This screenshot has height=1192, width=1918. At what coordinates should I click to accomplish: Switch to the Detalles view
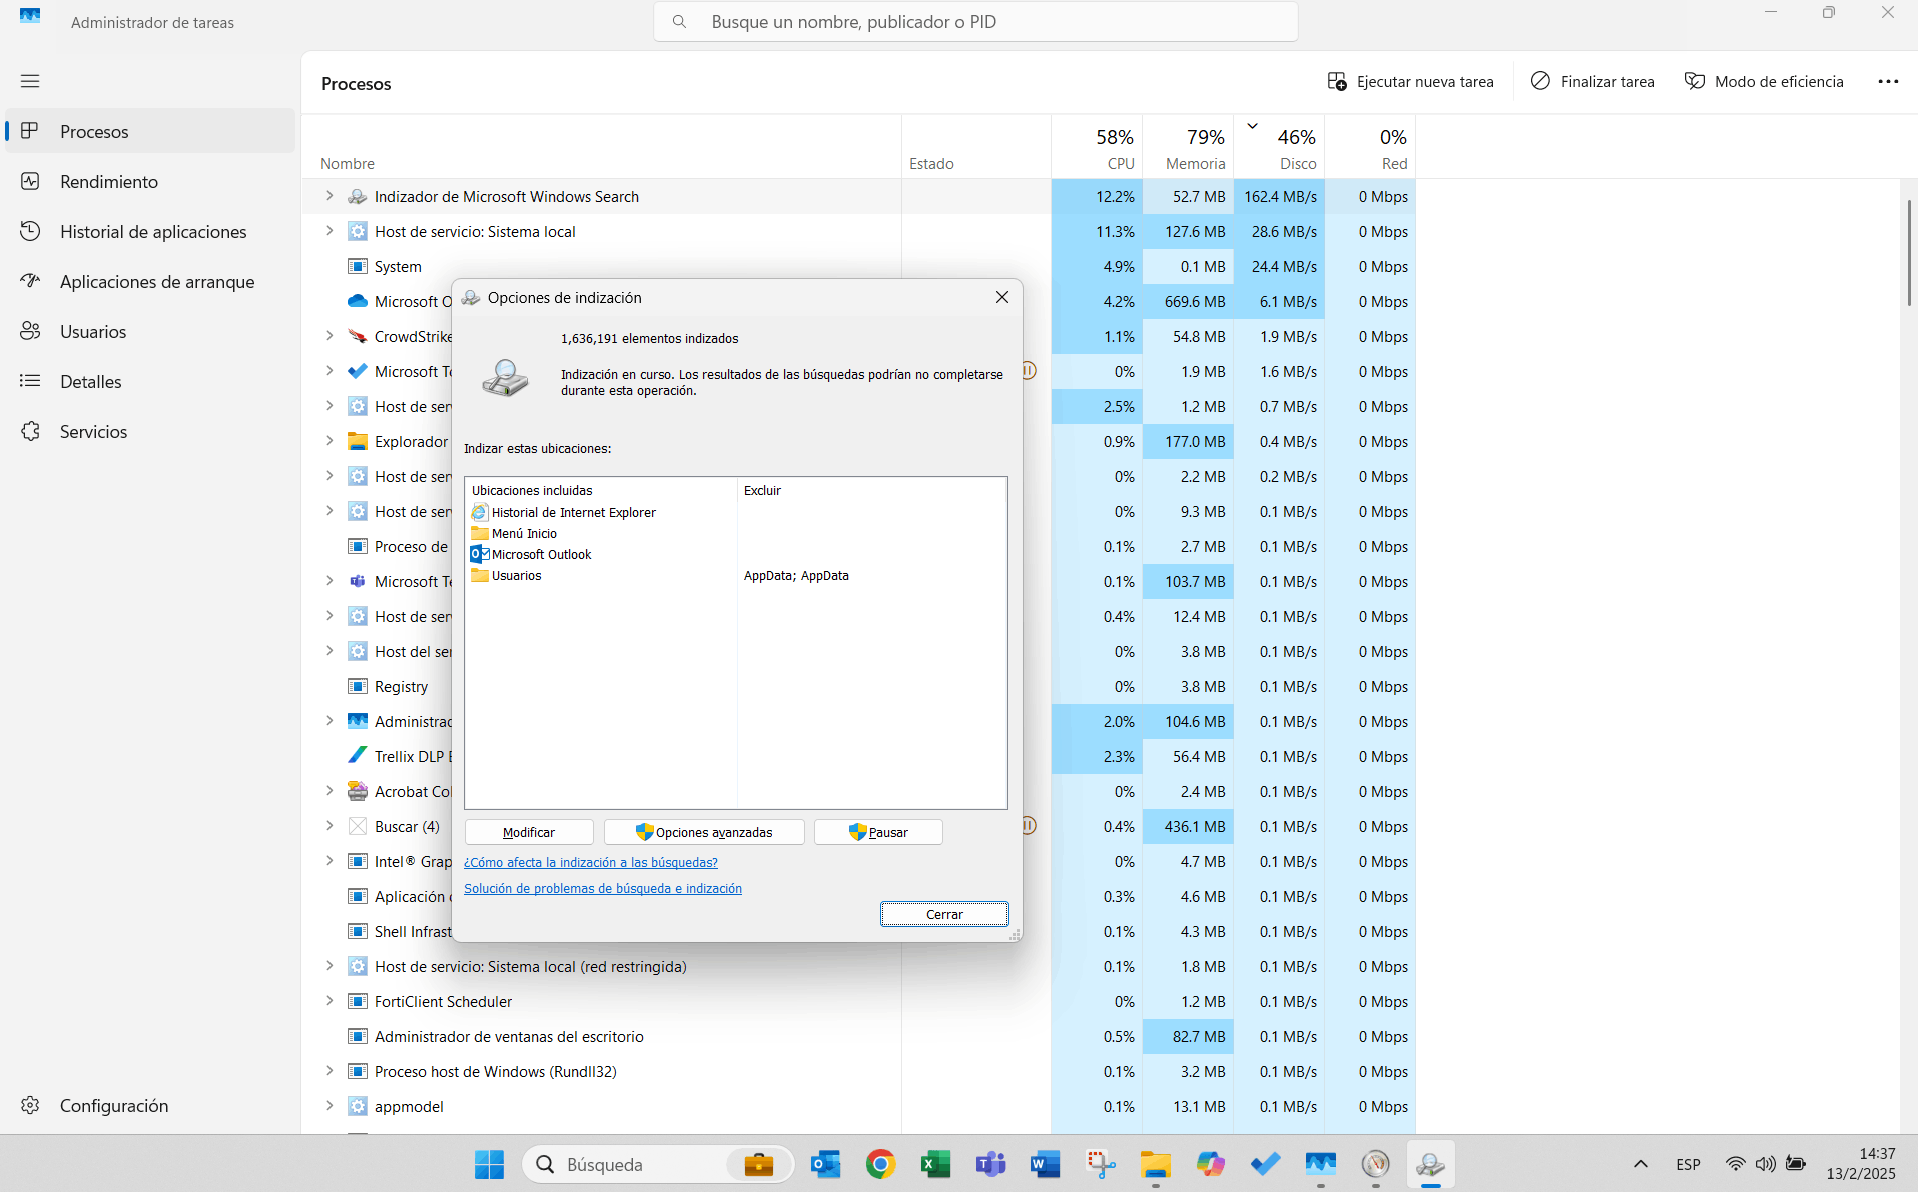(x=92, y=381)
